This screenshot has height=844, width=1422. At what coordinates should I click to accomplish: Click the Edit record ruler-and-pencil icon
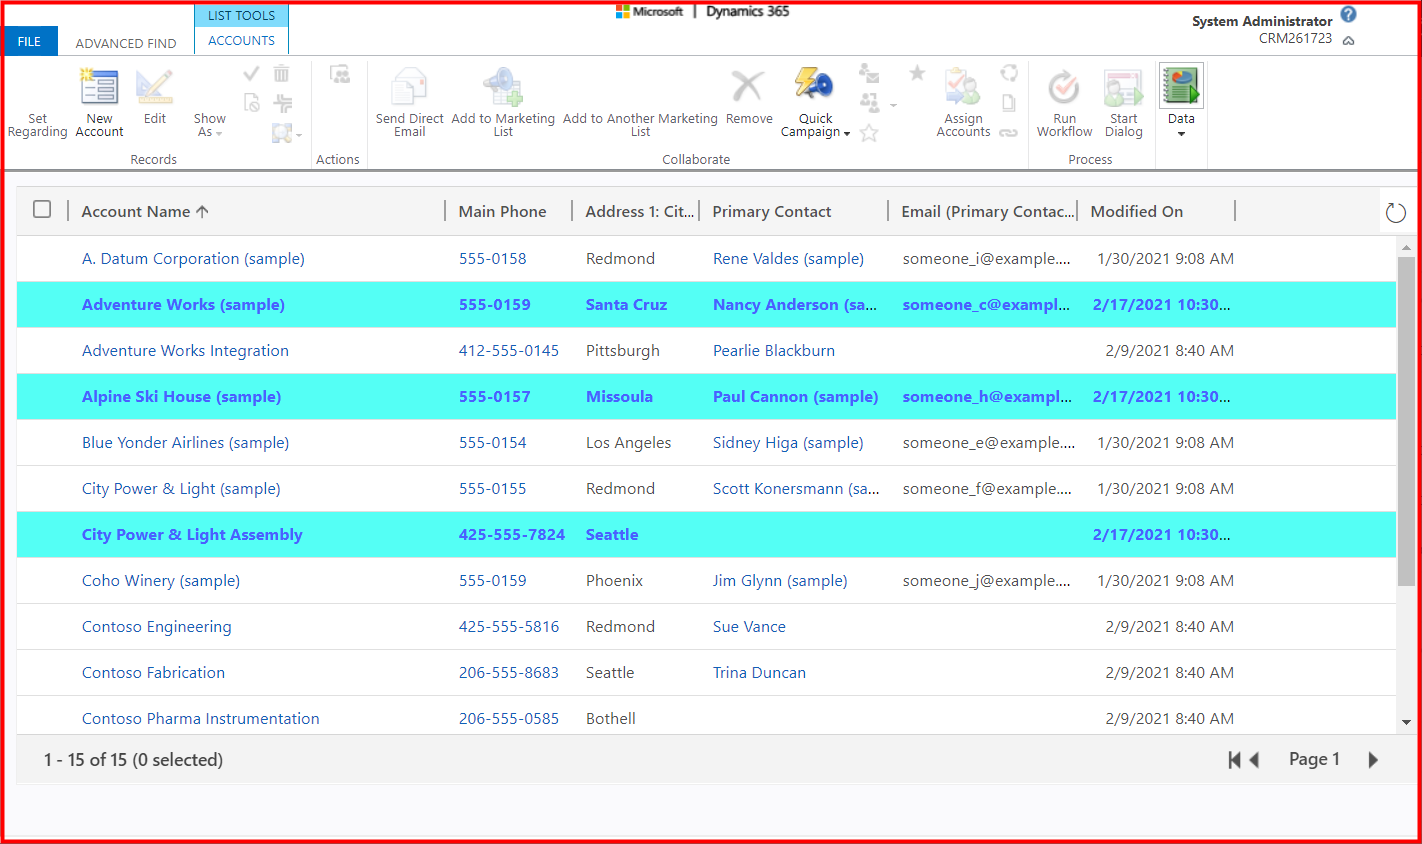tap(155, 88)
